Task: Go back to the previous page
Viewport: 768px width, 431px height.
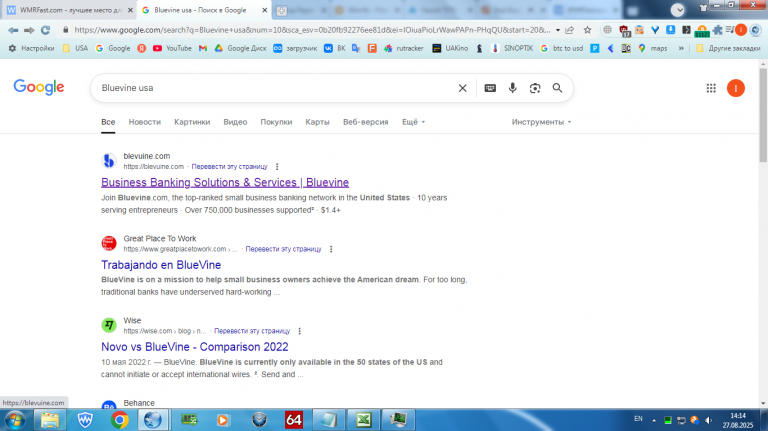Action: [13, 30]
